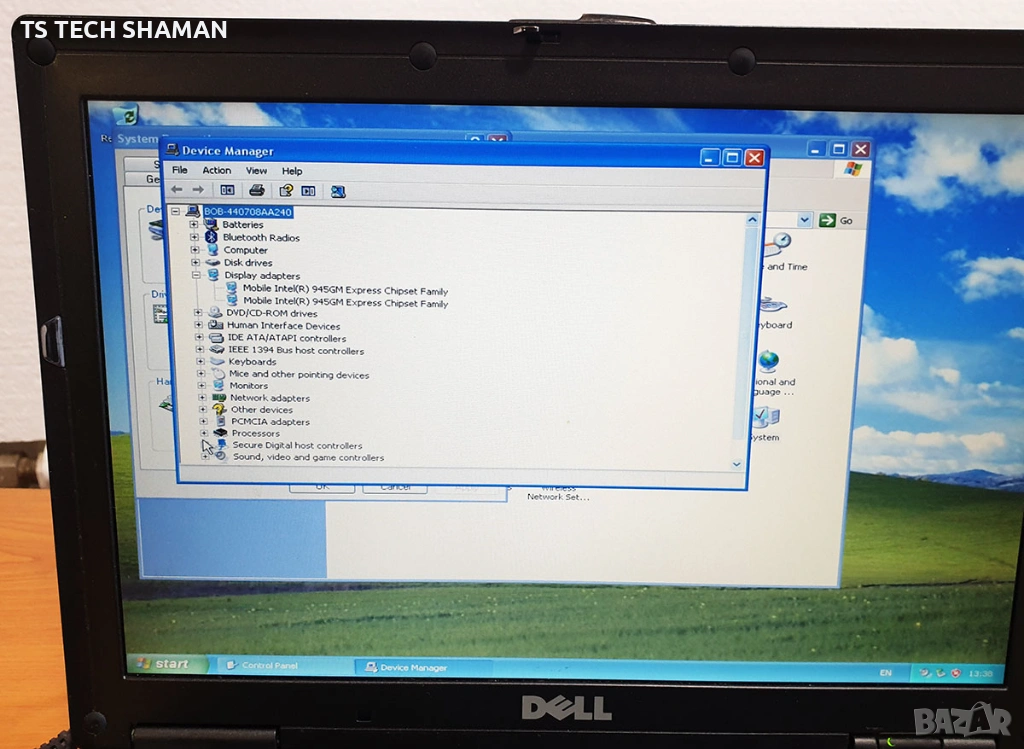The height and width of the screenshot is (749, 1024).
Task: Select the Secure Digital host controllers label
Action: click(297, 445)
